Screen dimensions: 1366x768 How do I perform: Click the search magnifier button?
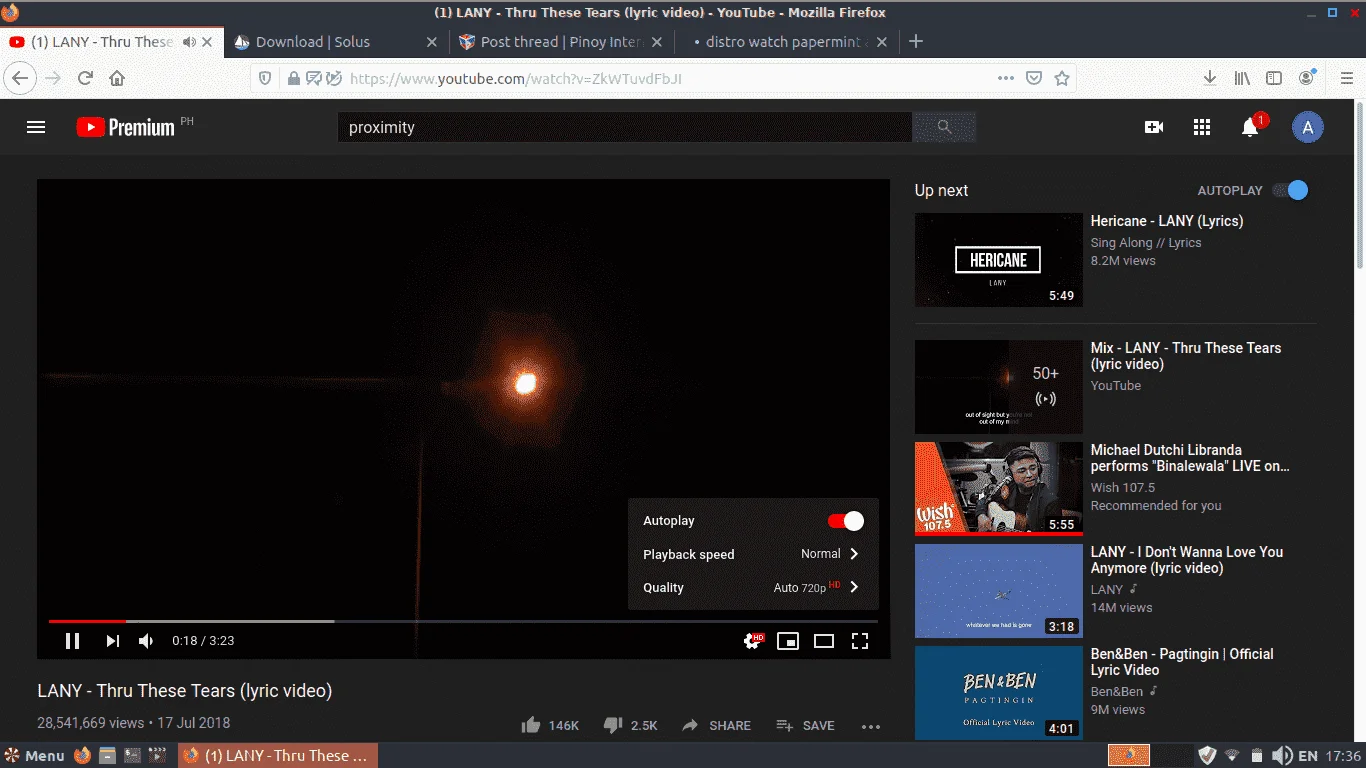(944, 127)
